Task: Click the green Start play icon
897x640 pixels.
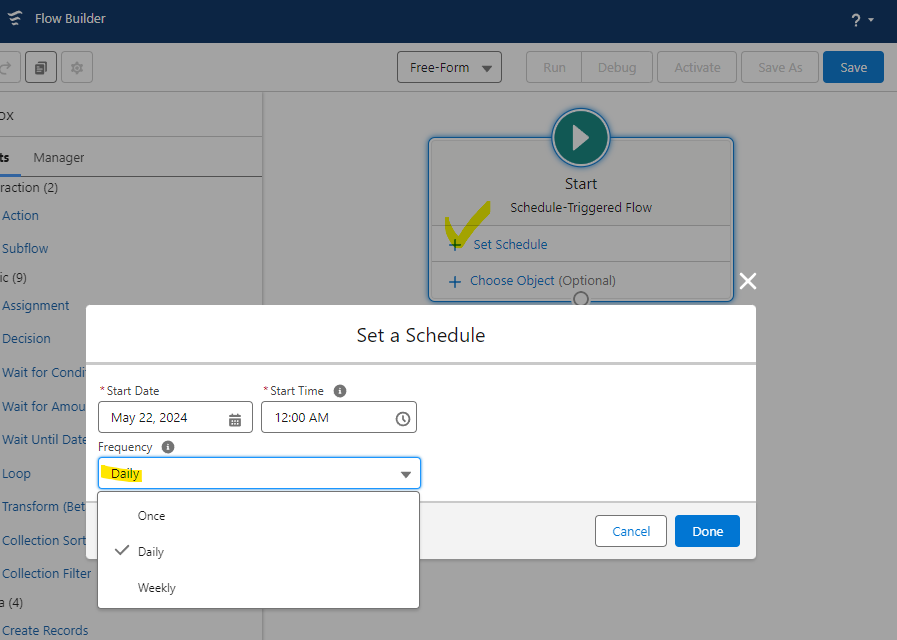Action: coord(581,138)
